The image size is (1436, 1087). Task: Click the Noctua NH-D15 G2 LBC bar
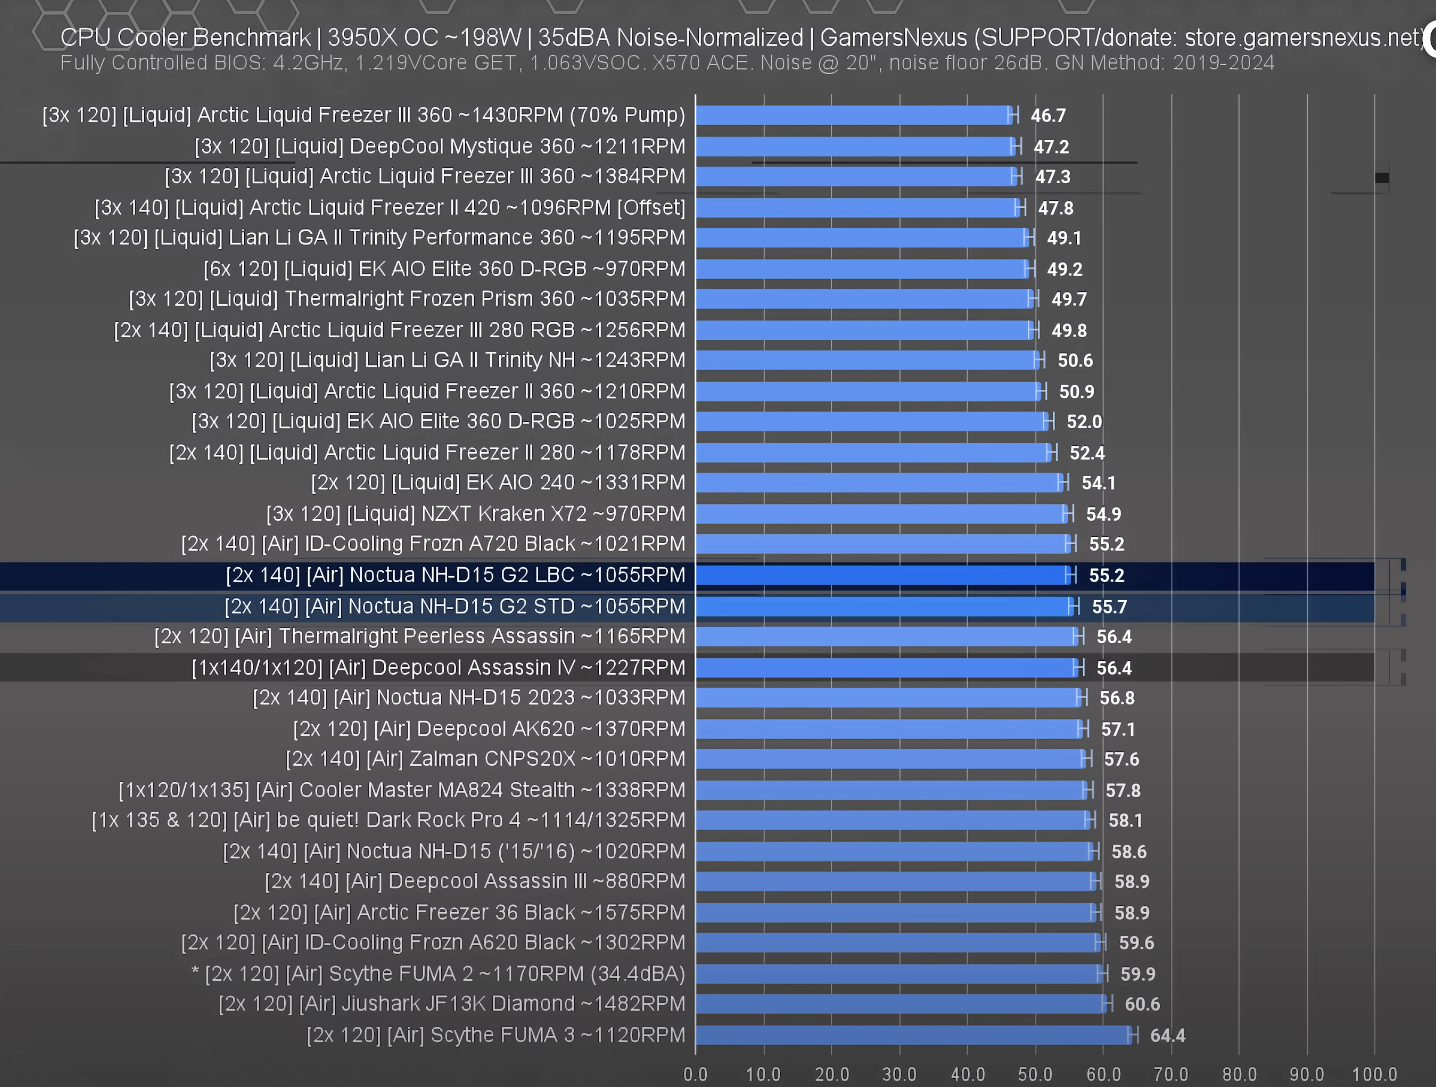[883, 575]
